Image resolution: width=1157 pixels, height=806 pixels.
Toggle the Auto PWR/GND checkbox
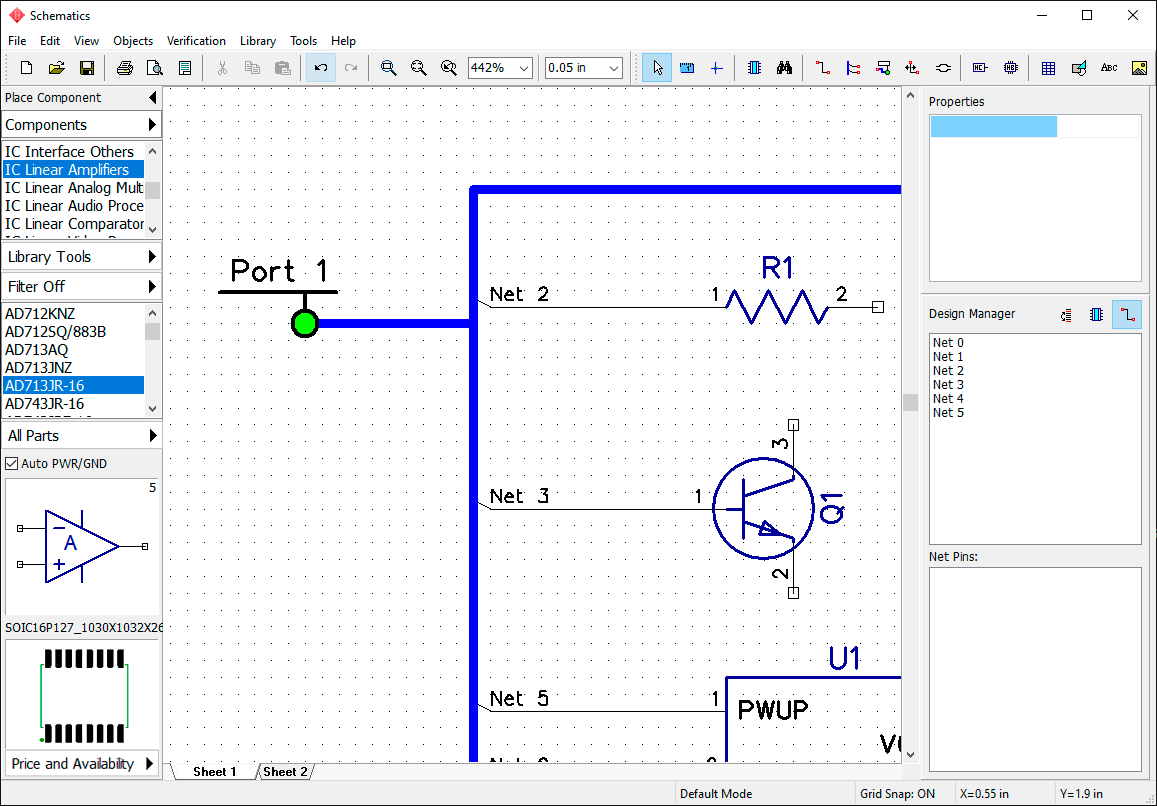coord(12,464)
